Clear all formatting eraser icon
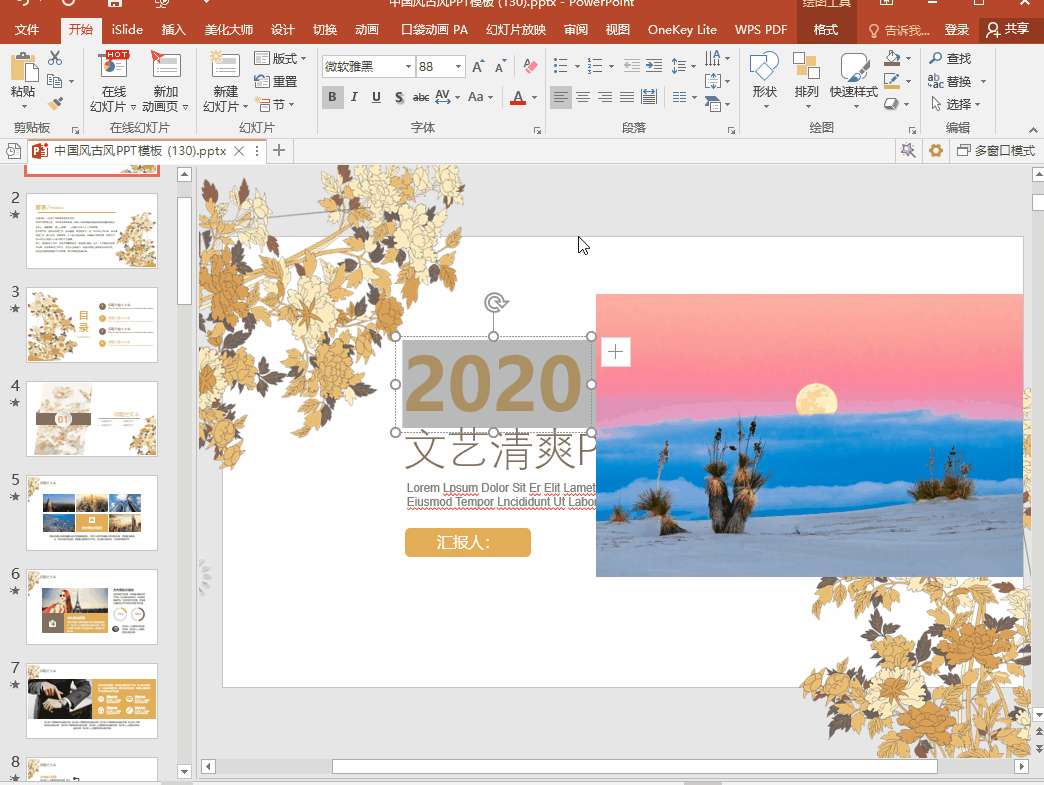Image resolution: width=1044 pixels, height=785 pixels. 530,67
